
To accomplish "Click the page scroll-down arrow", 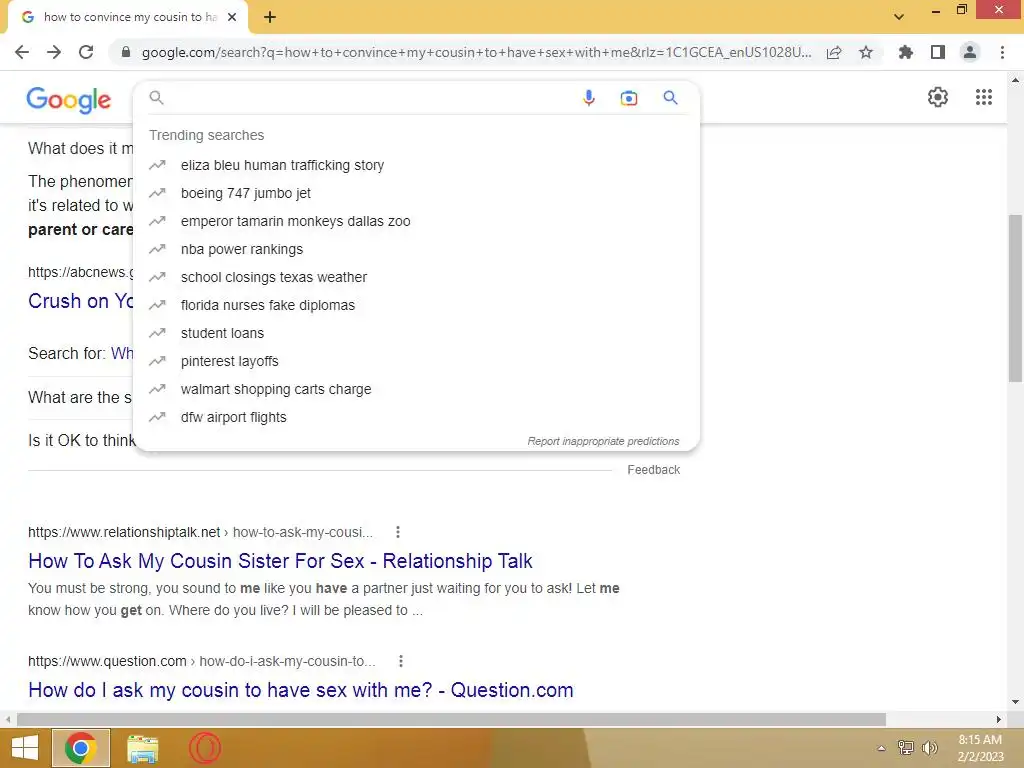I will (x=1015, y=703).
